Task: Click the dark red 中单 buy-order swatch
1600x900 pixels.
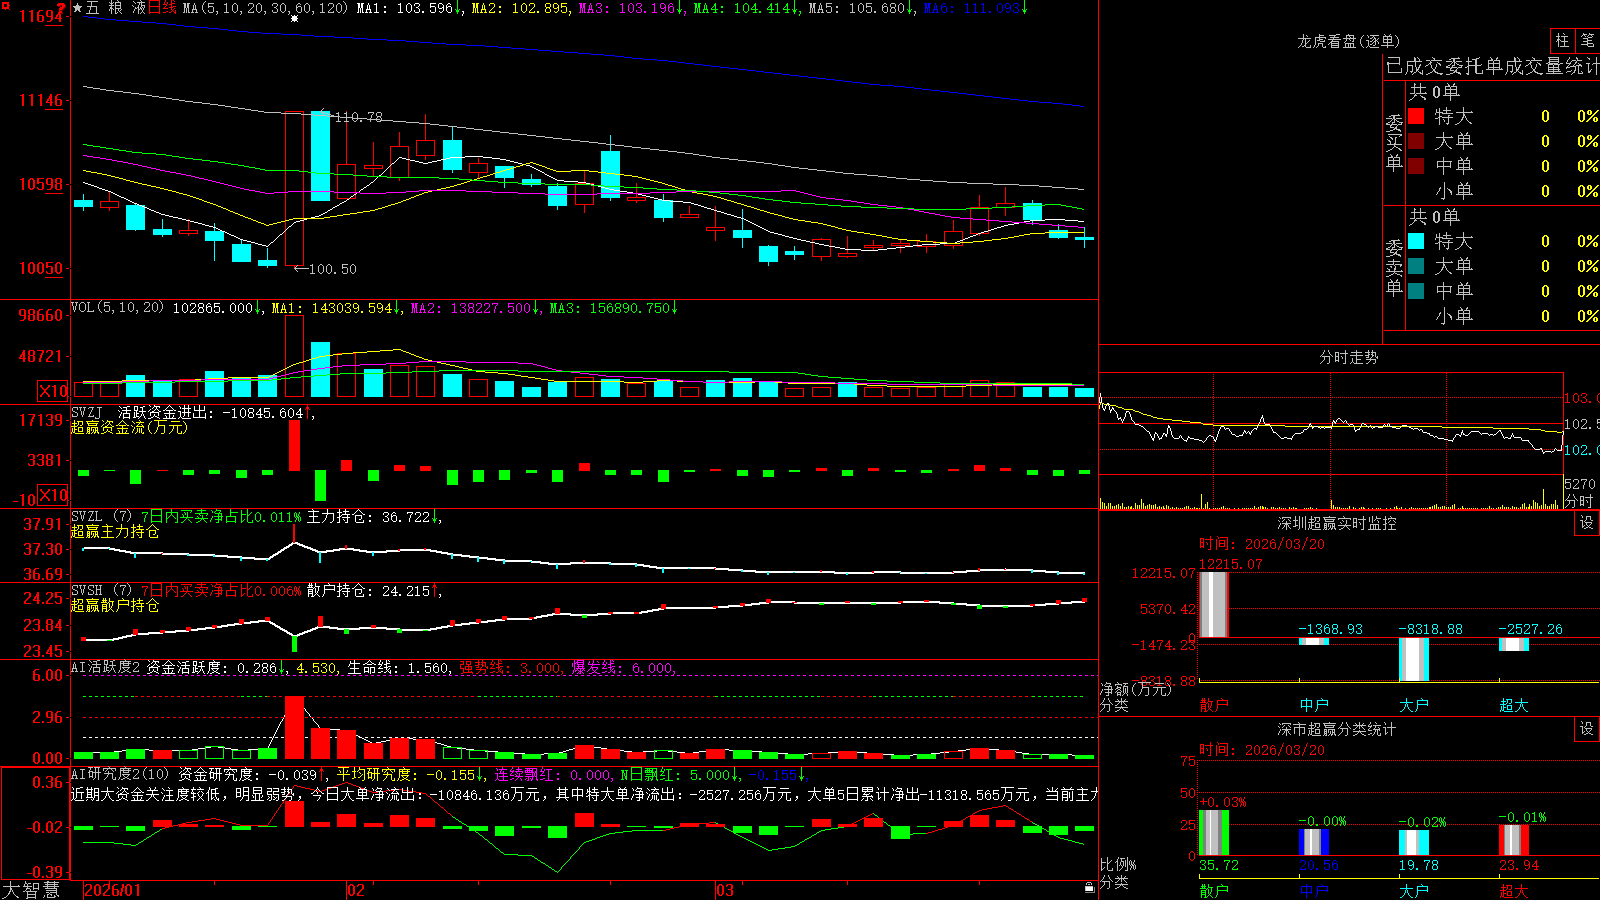Action: point(1416,166)
